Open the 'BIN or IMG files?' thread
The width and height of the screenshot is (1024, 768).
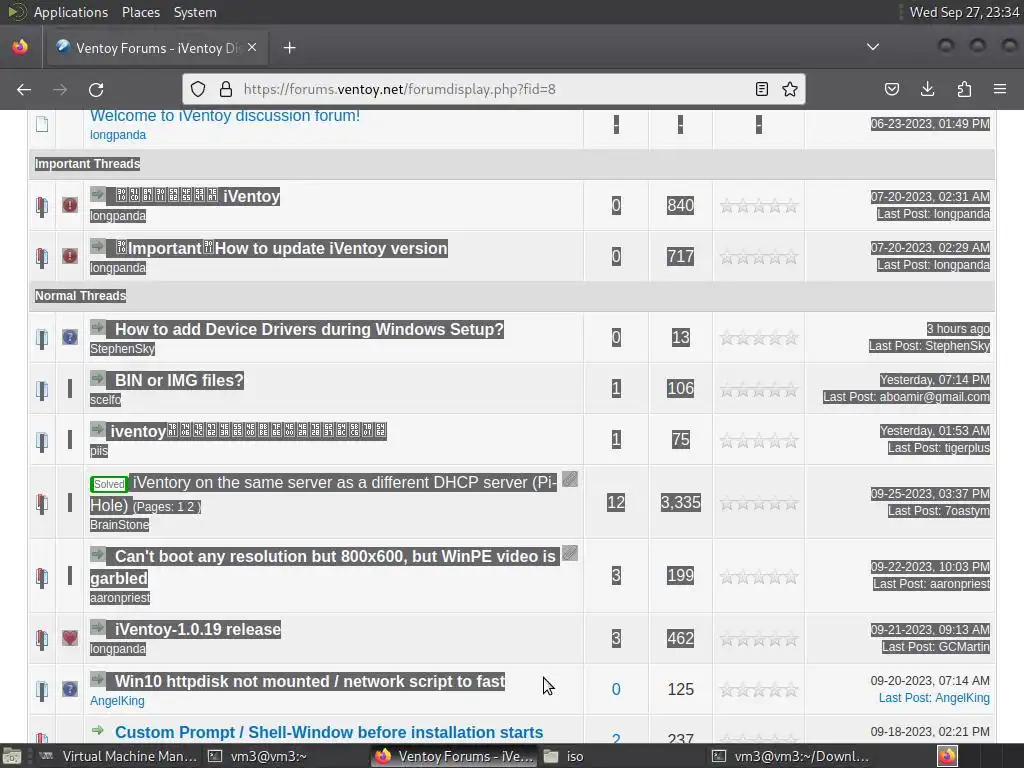point(179,380)
